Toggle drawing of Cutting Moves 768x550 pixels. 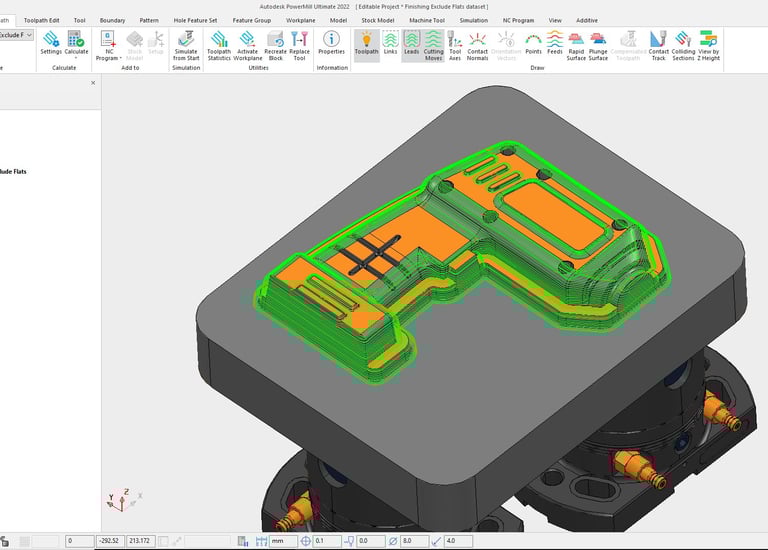click(433, 46)
